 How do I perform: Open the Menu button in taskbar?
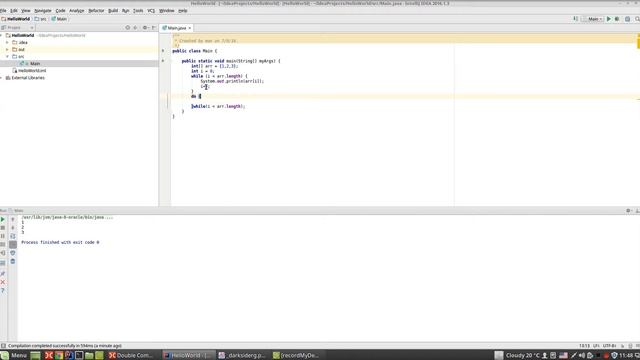[14, 356]
